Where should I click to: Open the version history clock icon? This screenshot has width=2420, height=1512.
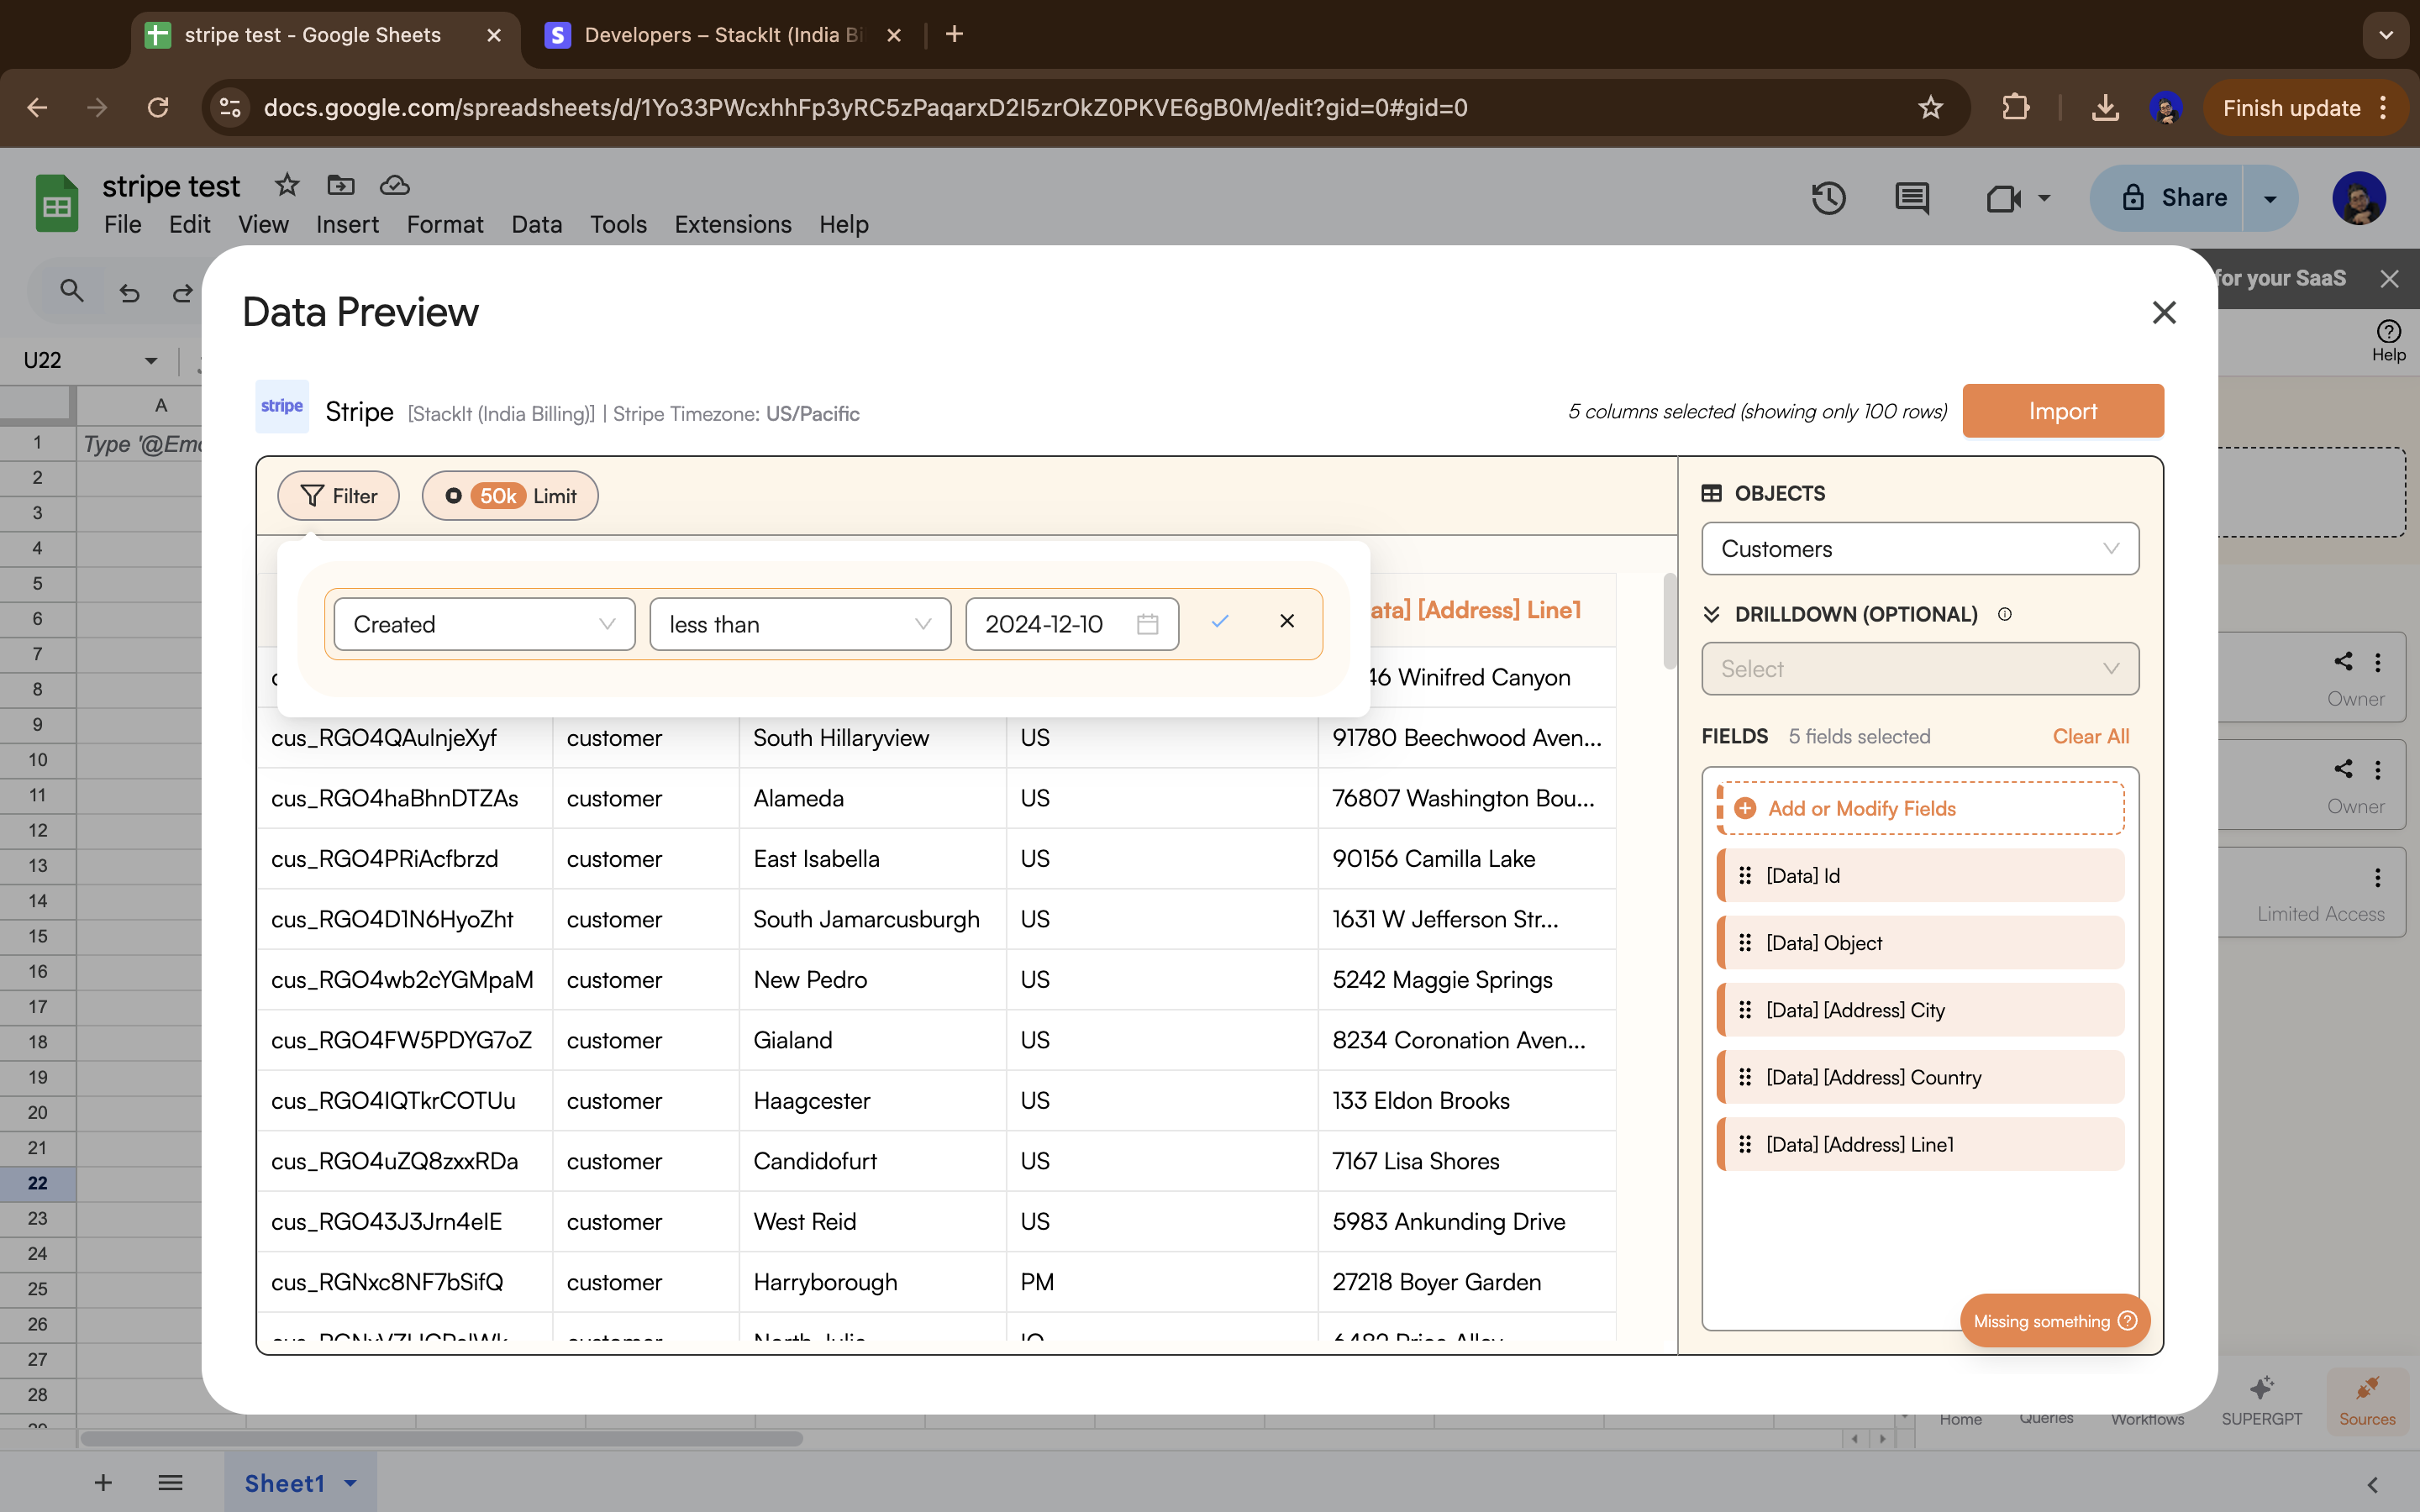(1828, 198)
